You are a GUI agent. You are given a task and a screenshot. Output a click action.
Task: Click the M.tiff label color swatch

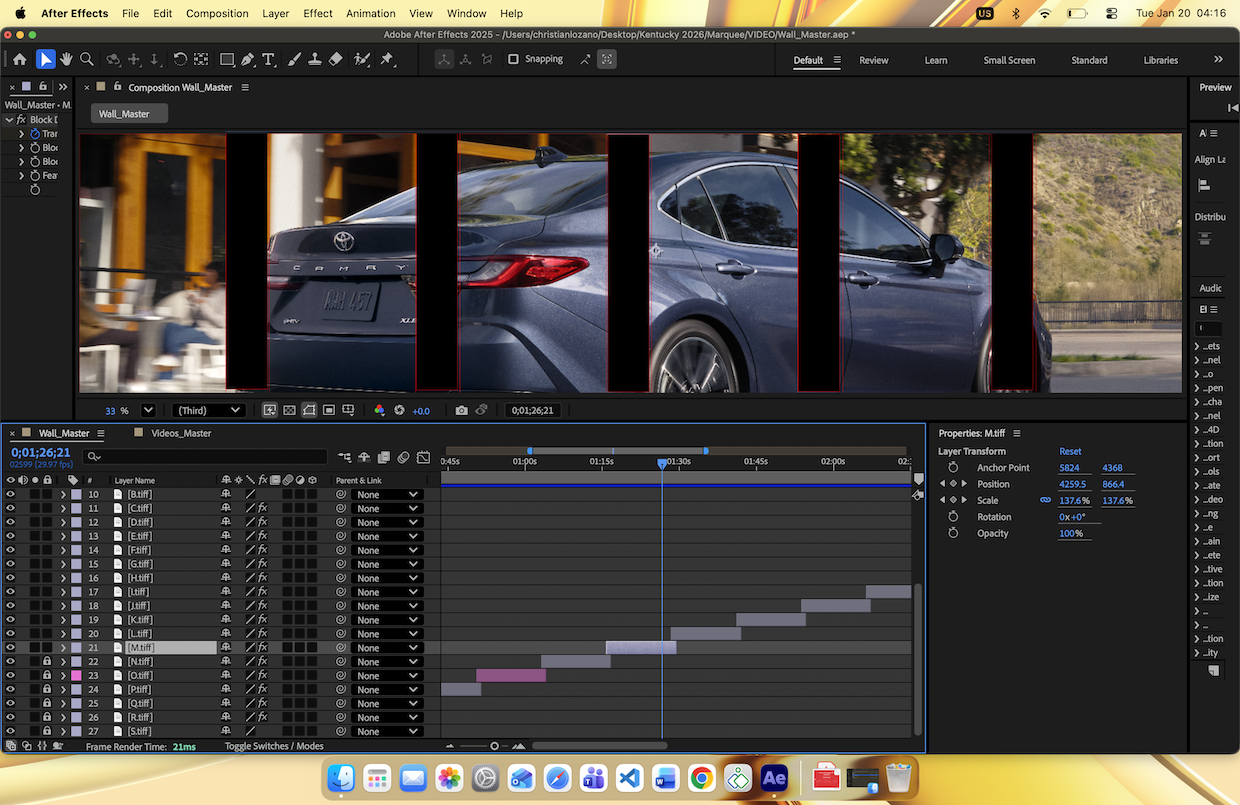pos(77,648)
